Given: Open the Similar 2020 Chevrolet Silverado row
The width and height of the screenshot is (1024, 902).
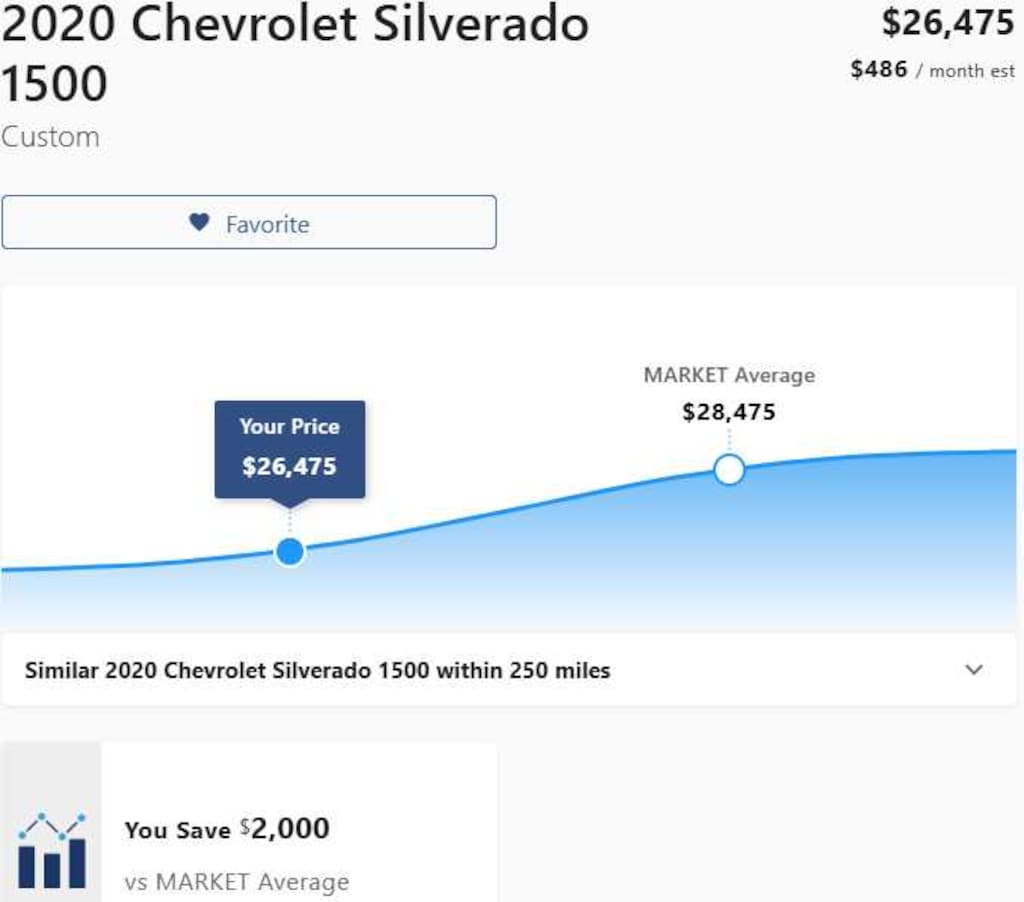Looking at the screenshot, I should [317, 670].
